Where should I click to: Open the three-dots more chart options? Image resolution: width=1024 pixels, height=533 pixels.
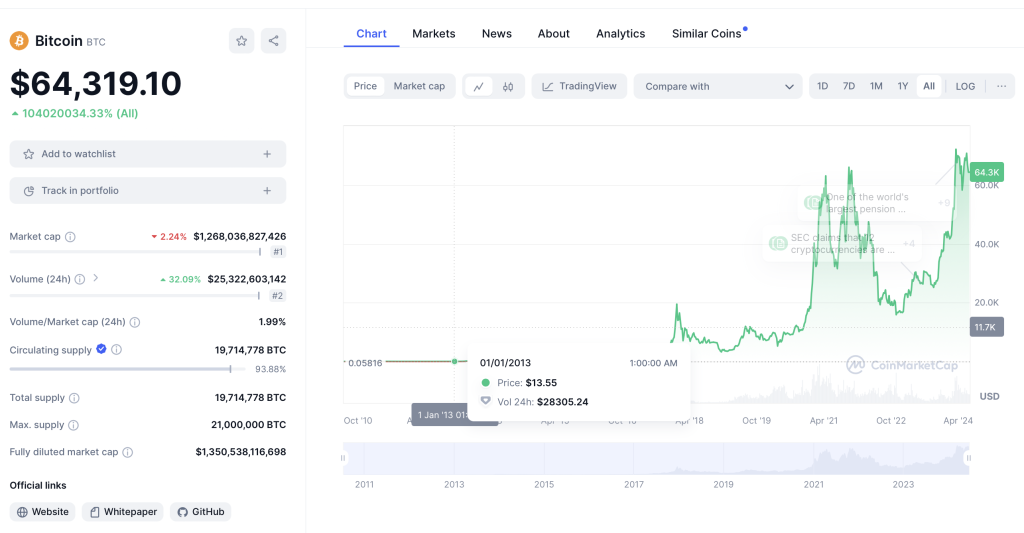click(x=1001, y=86)
